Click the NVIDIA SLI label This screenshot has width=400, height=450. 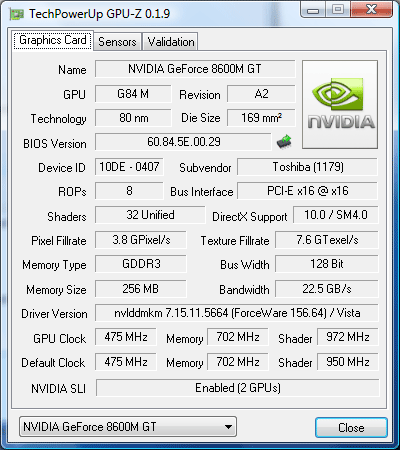pos(58,389)
